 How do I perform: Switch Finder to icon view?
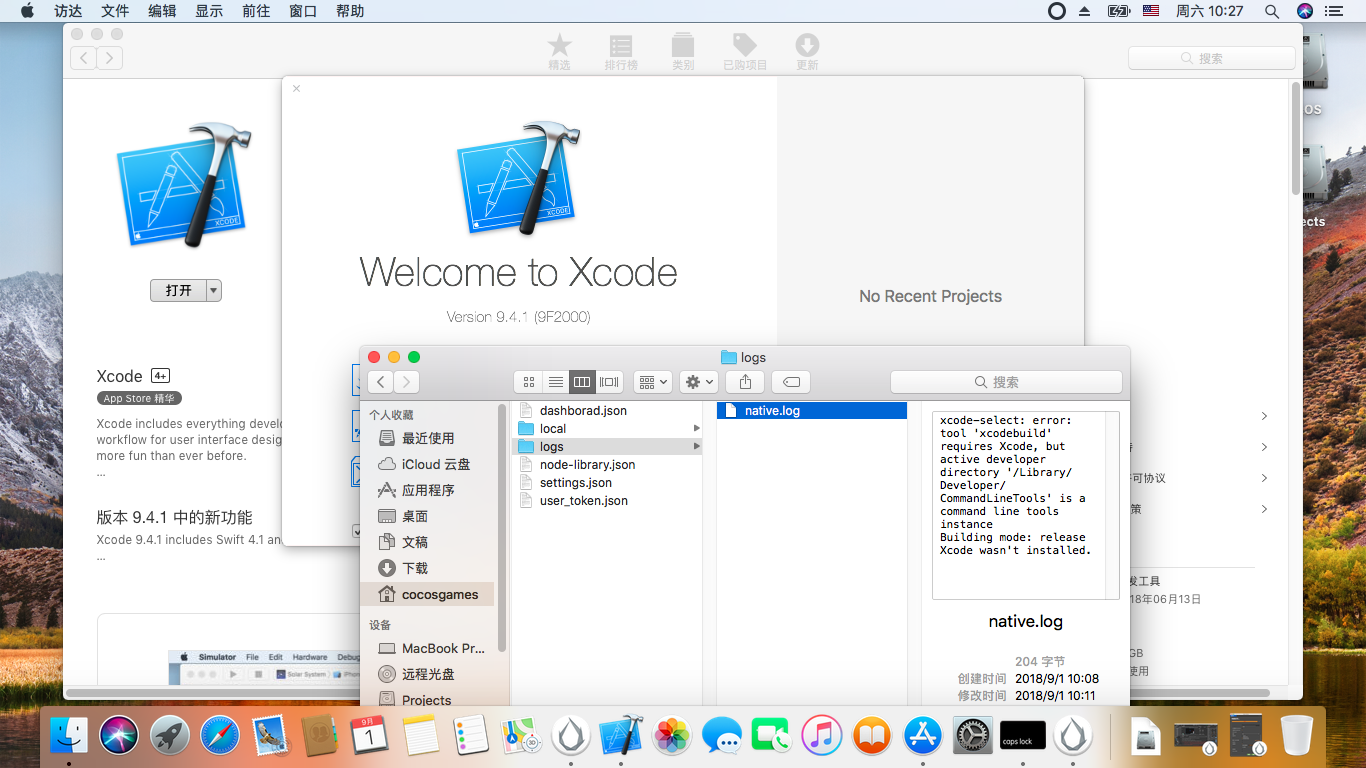(x=529, y=382)
